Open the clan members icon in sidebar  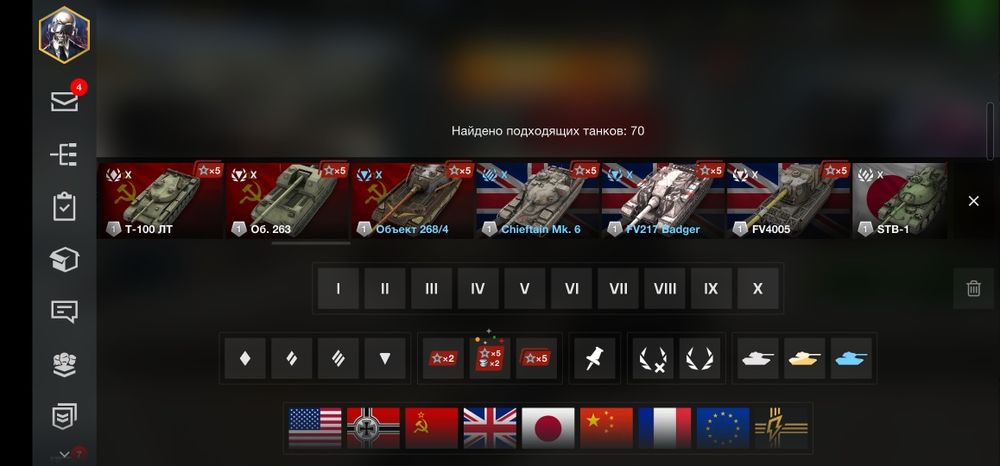coord(64,364)
